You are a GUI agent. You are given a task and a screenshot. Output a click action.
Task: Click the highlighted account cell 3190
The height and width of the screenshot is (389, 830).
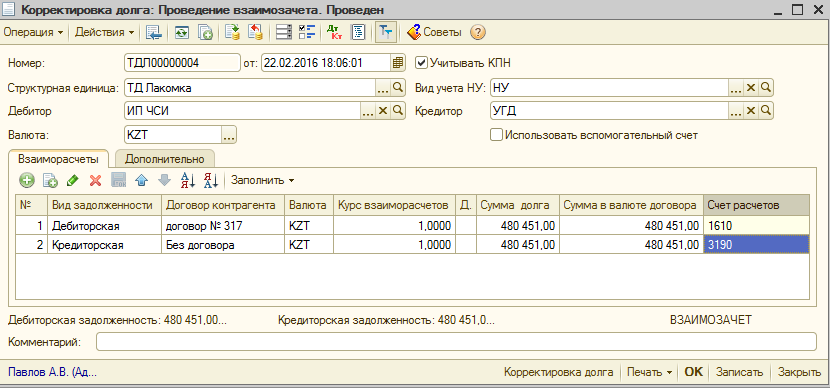pos(756,245)
